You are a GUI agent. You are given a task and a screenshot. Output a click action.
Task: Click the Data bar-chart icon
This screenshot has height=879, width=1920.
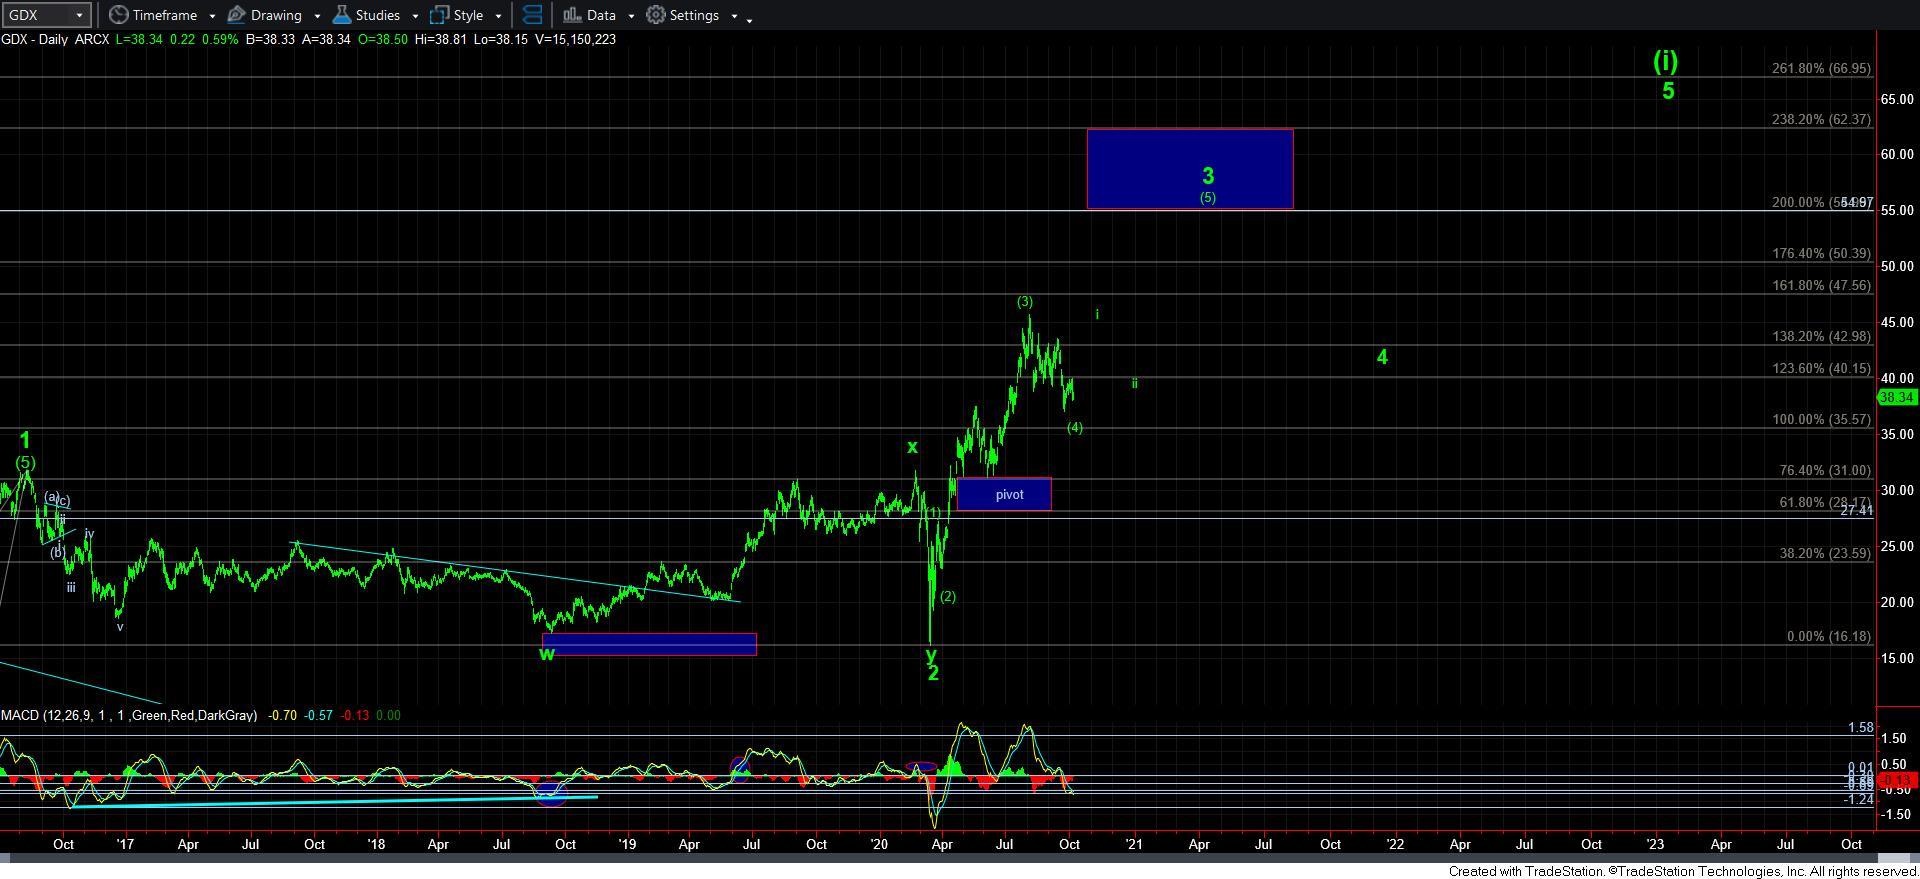click(572, 15)
